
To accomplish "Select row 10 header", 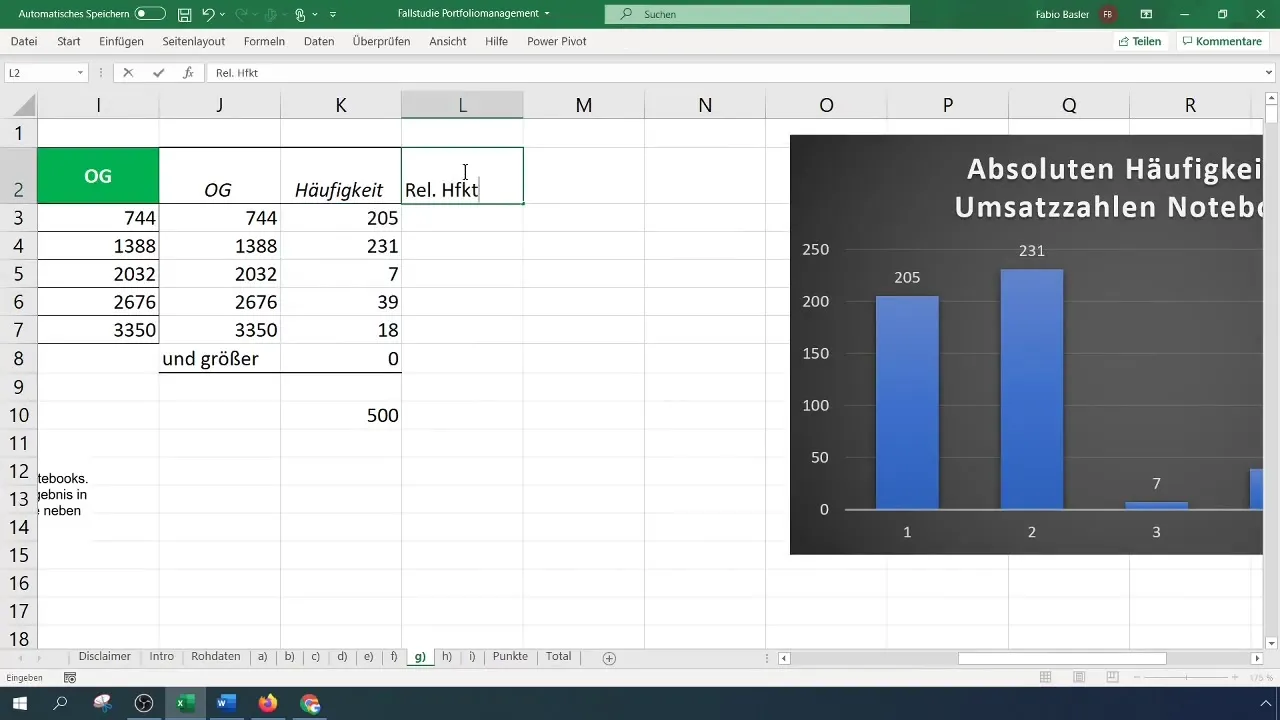I will 18,415.
